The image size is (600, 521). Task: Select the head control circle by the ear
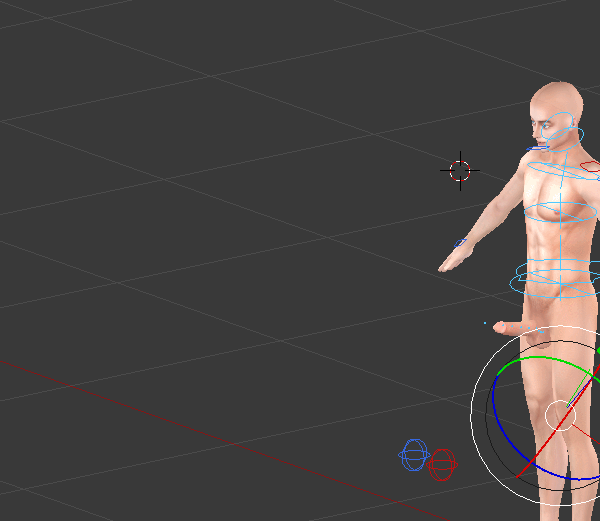(557, 126)
